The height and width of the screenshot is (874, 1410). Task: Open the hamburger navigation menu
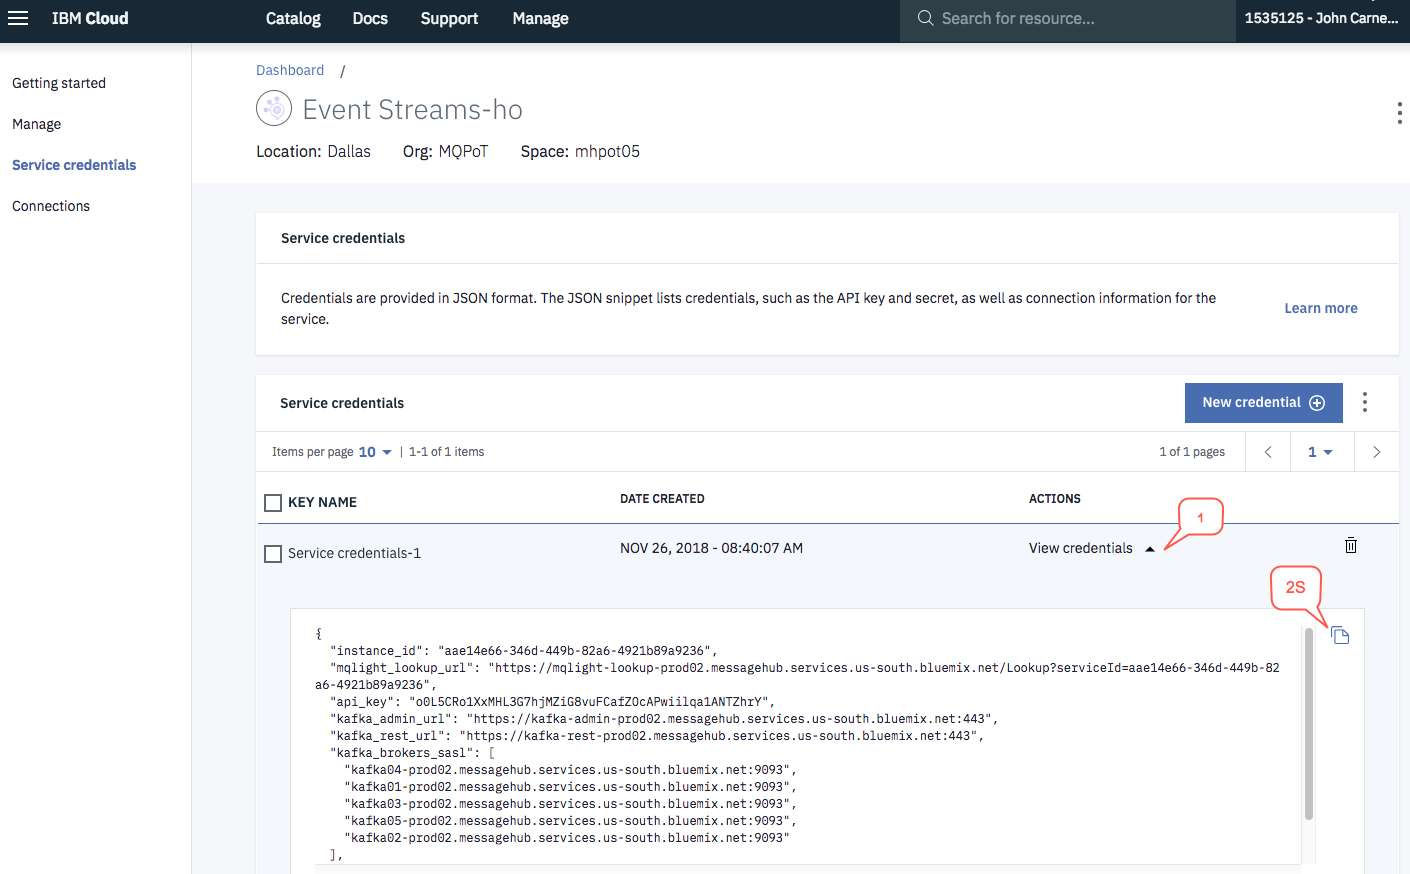(x=18, y=18)
